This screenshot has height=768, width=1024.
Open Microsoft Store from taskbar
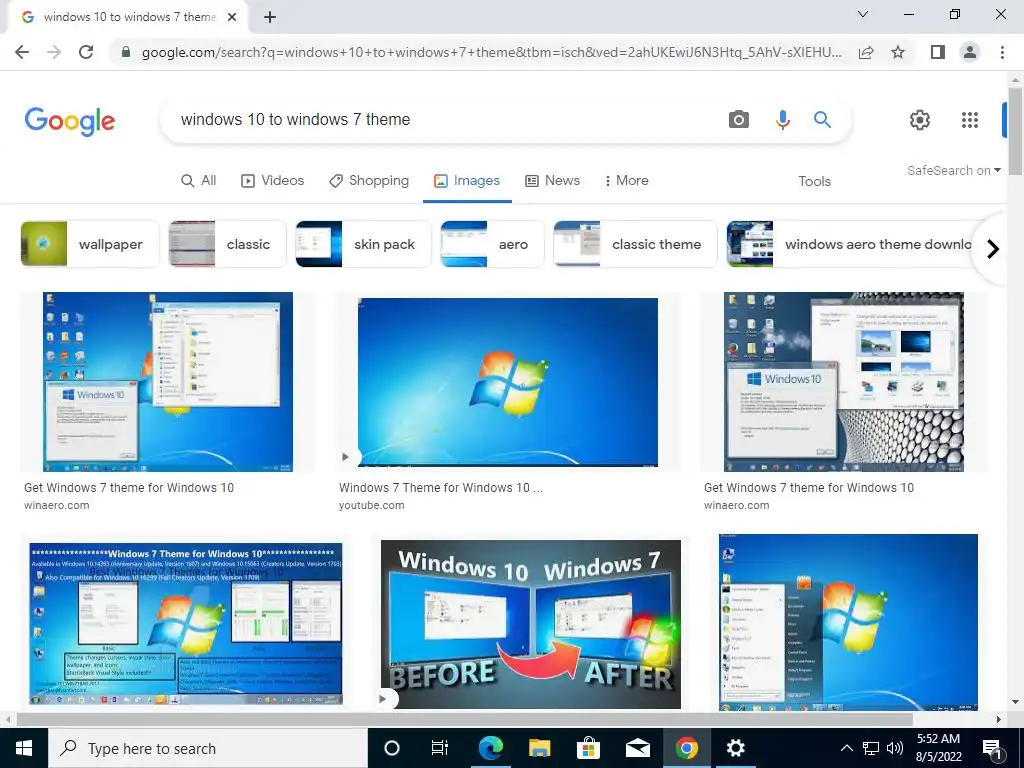pyautogui.click(x=588, y=748)
